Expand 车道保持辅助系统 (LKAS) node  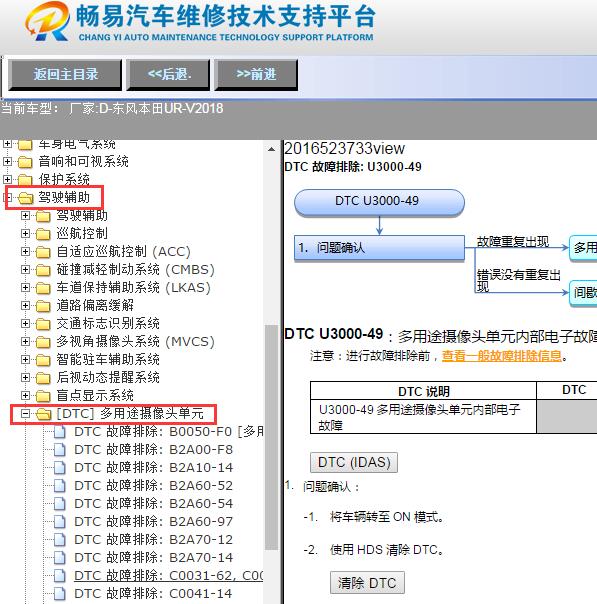(25, 287)
